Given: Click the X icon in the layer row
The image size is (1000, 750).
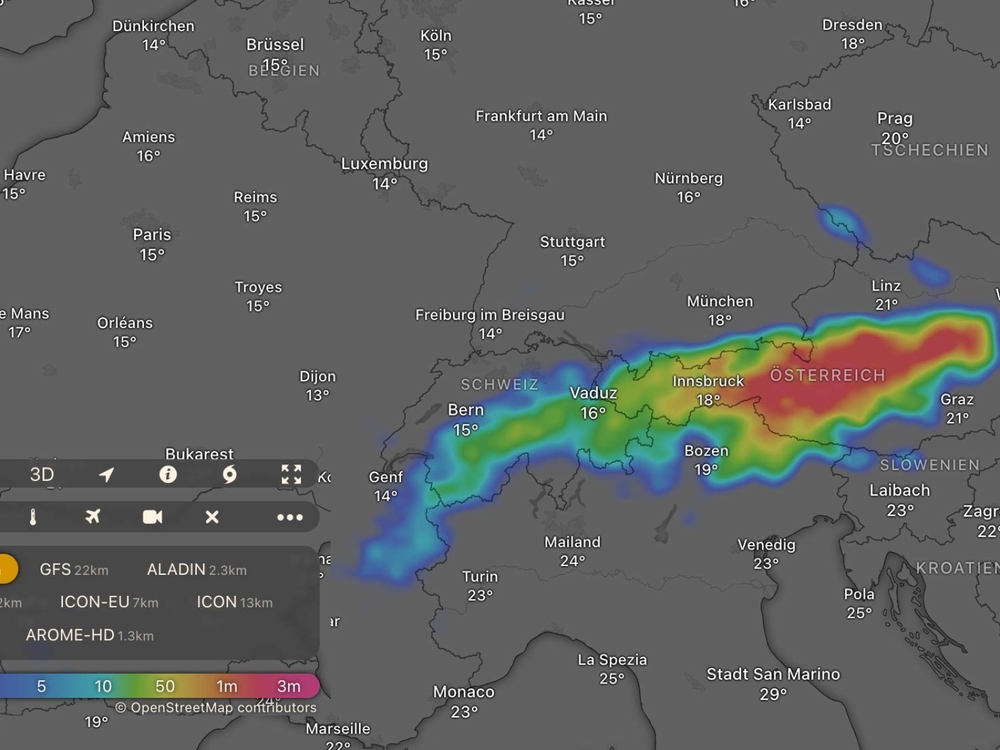Looking at the screenshot, I should coord(212,517).
